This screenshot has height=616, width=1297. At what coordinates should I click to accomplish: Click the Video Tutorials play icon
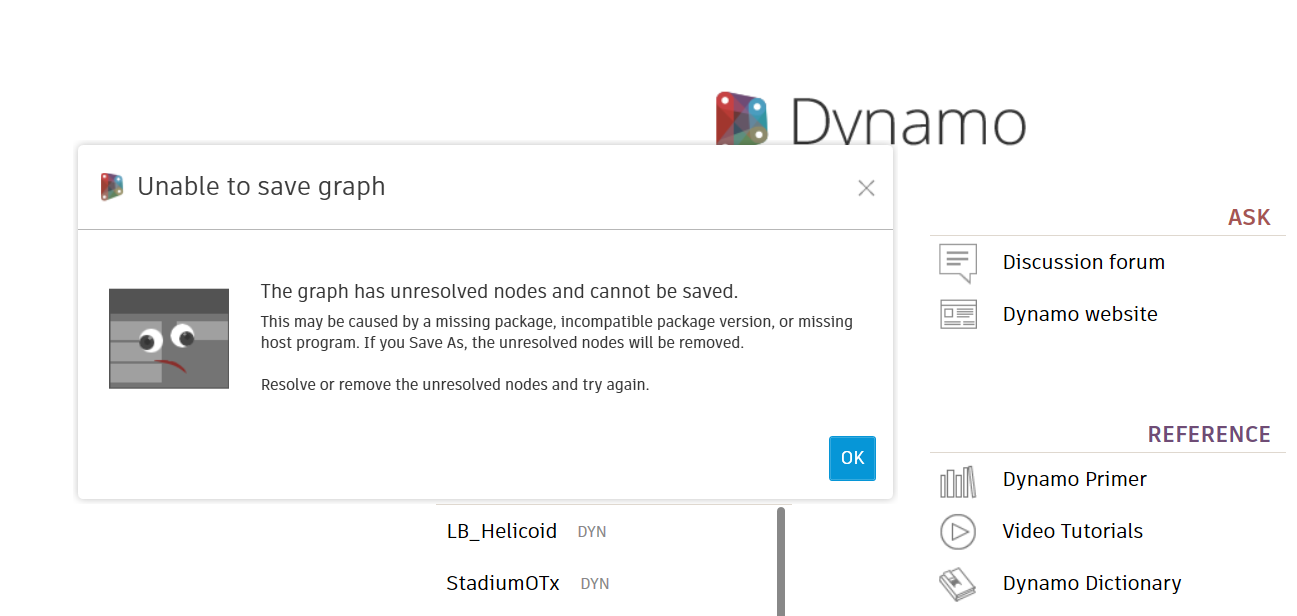[x=957, y=531]
